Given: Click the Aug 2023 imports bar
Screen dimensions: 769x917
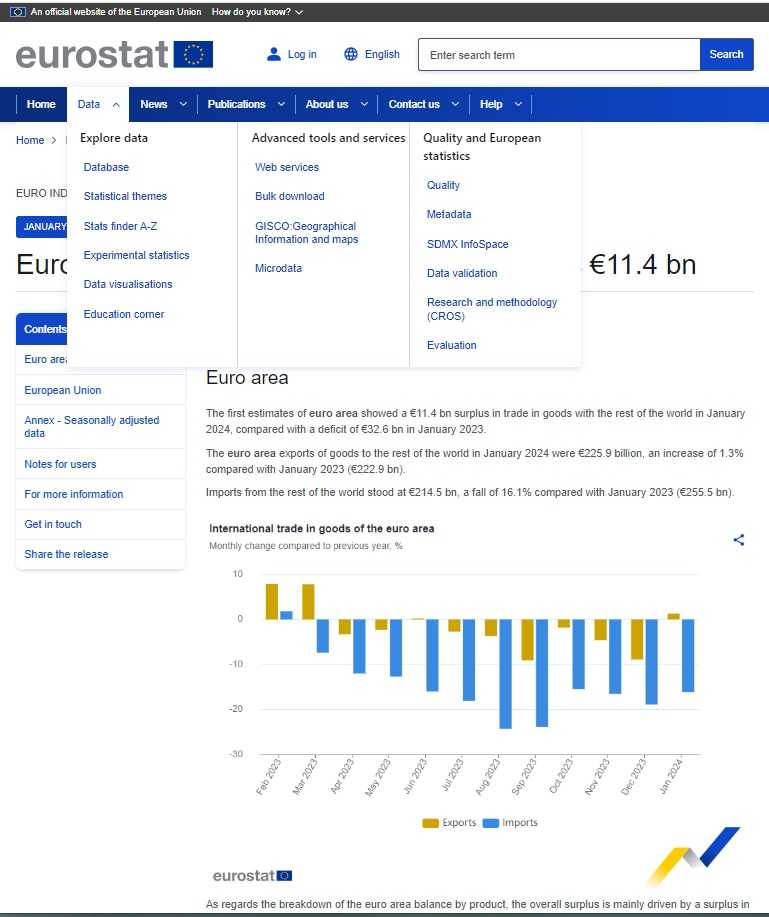Looking at the screenshot, I should tap(505, 674).
